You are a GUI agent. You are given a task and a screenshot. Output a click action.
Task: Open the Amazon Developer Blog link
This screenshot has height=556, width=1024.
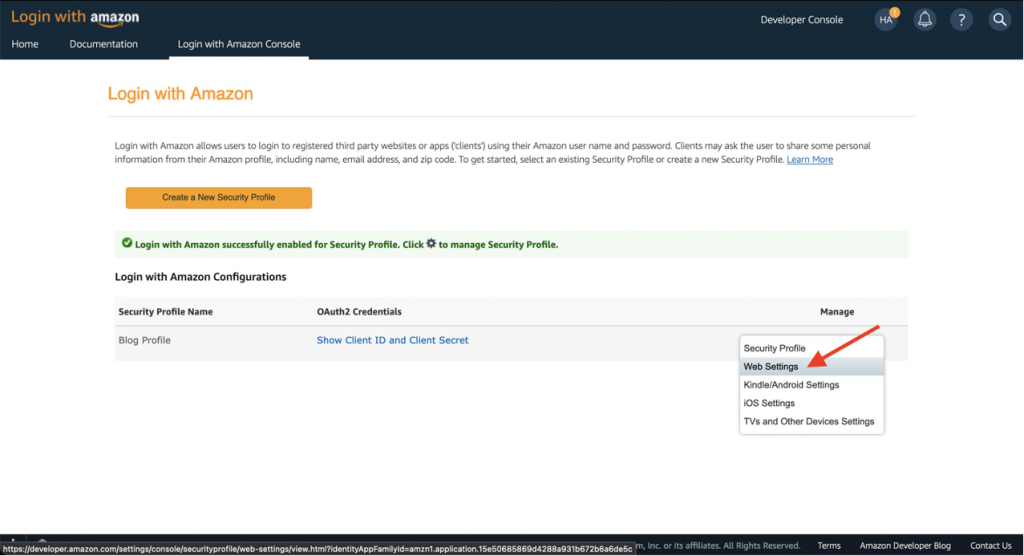pyautogui.click(x=905, y=546)
